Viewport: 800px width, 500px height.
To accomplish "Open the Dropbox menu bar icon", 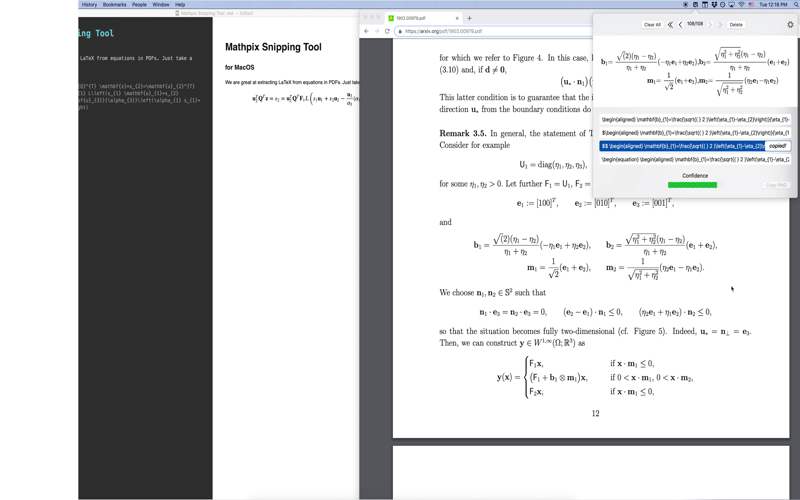I will coord(714,5).
